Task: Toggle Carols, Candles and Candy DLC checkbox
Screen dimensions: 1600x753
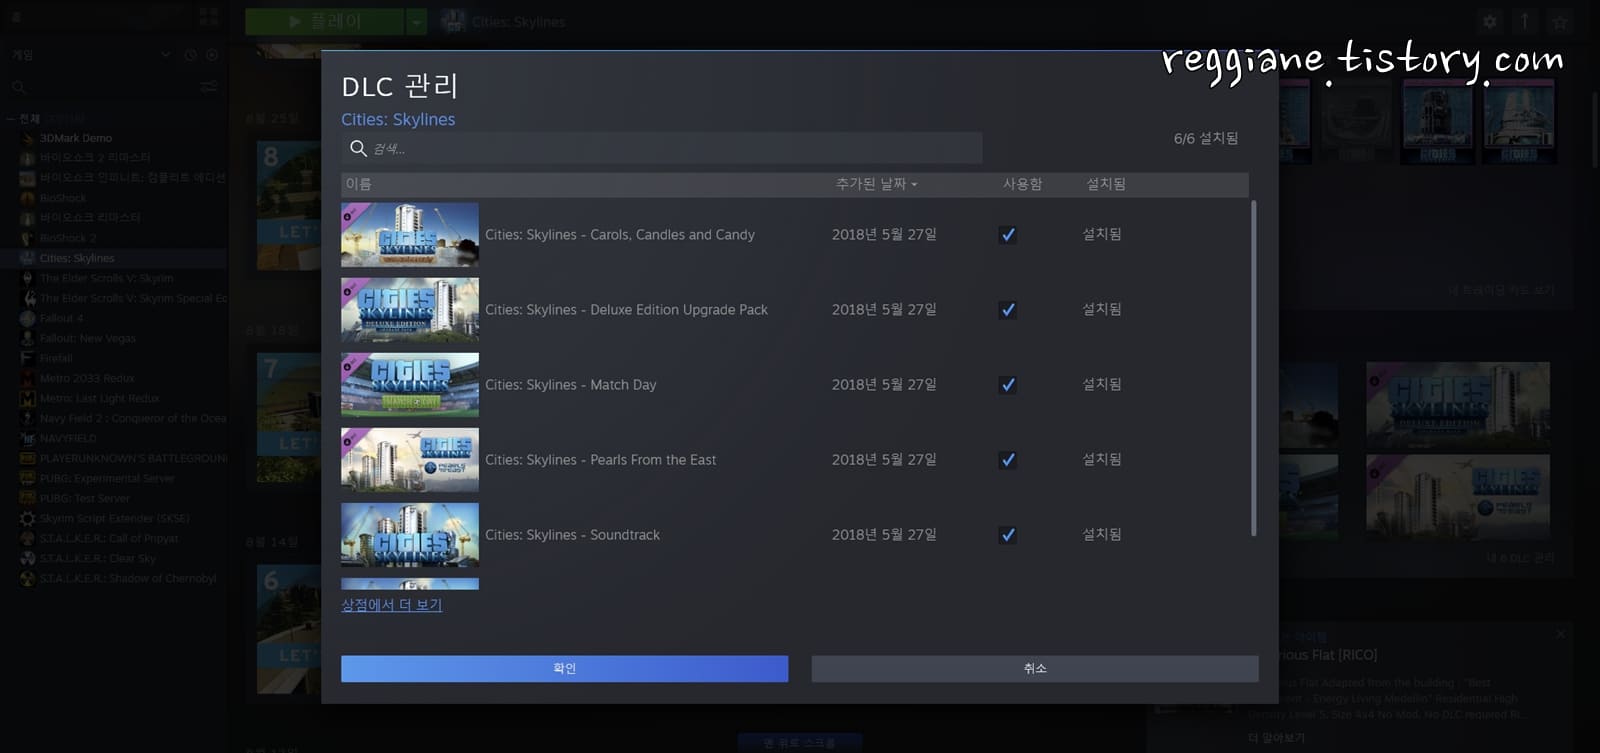Action: pos(1008,235)
